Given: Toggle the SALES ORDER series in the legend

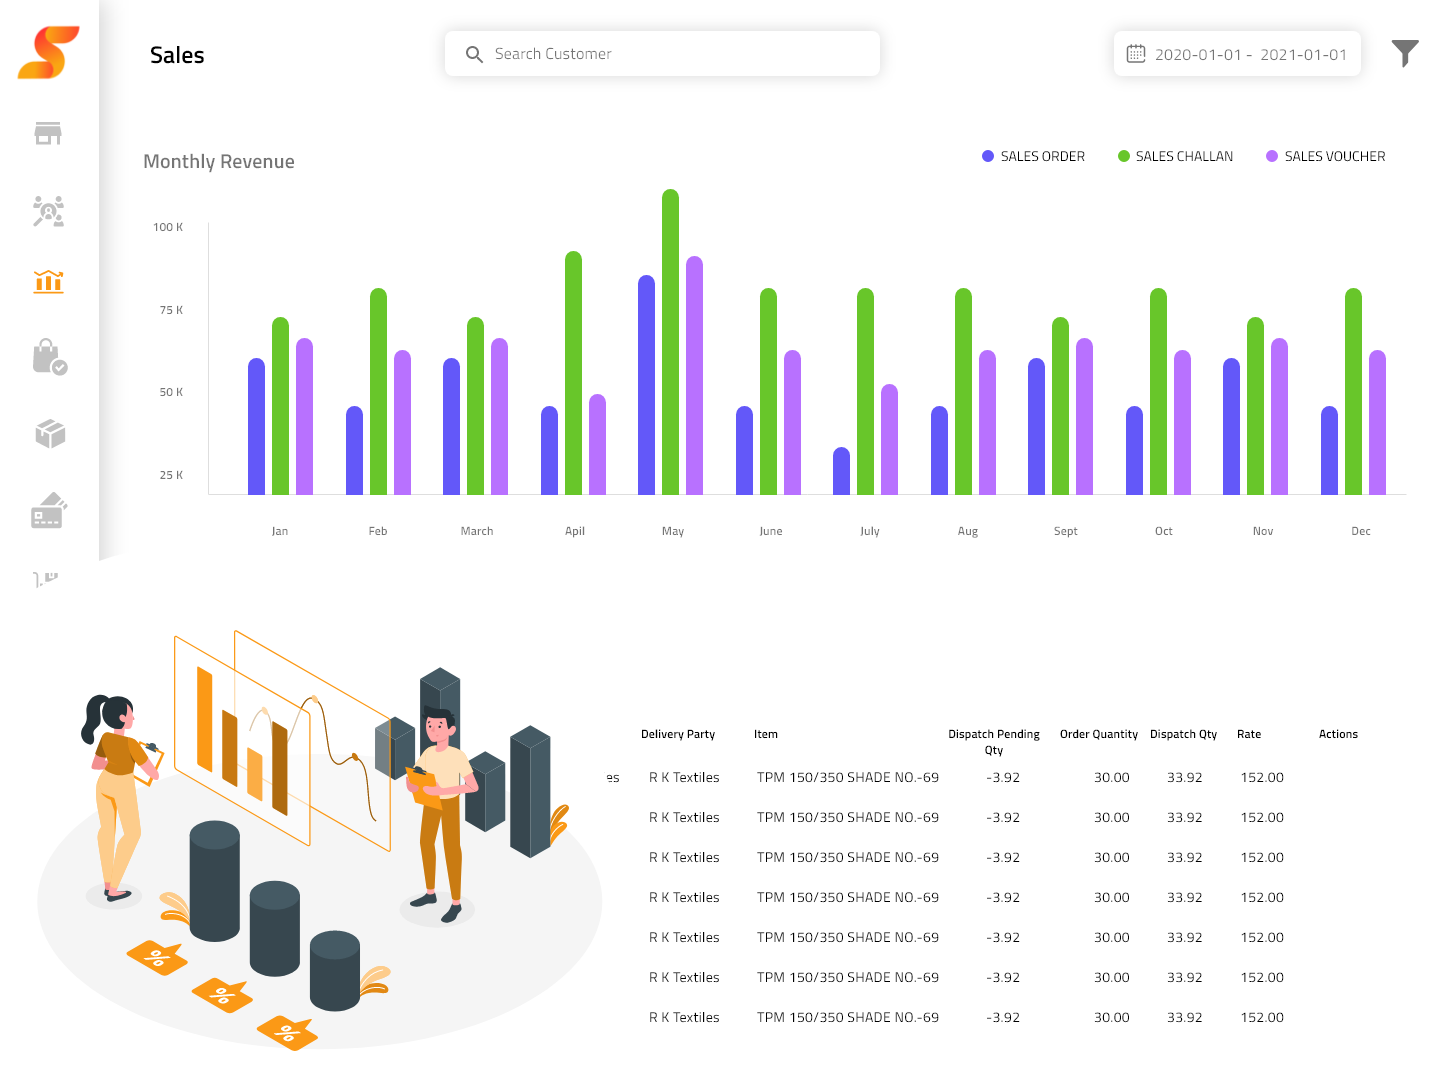Looking at the screenshot, I should tap(1033, 156).
